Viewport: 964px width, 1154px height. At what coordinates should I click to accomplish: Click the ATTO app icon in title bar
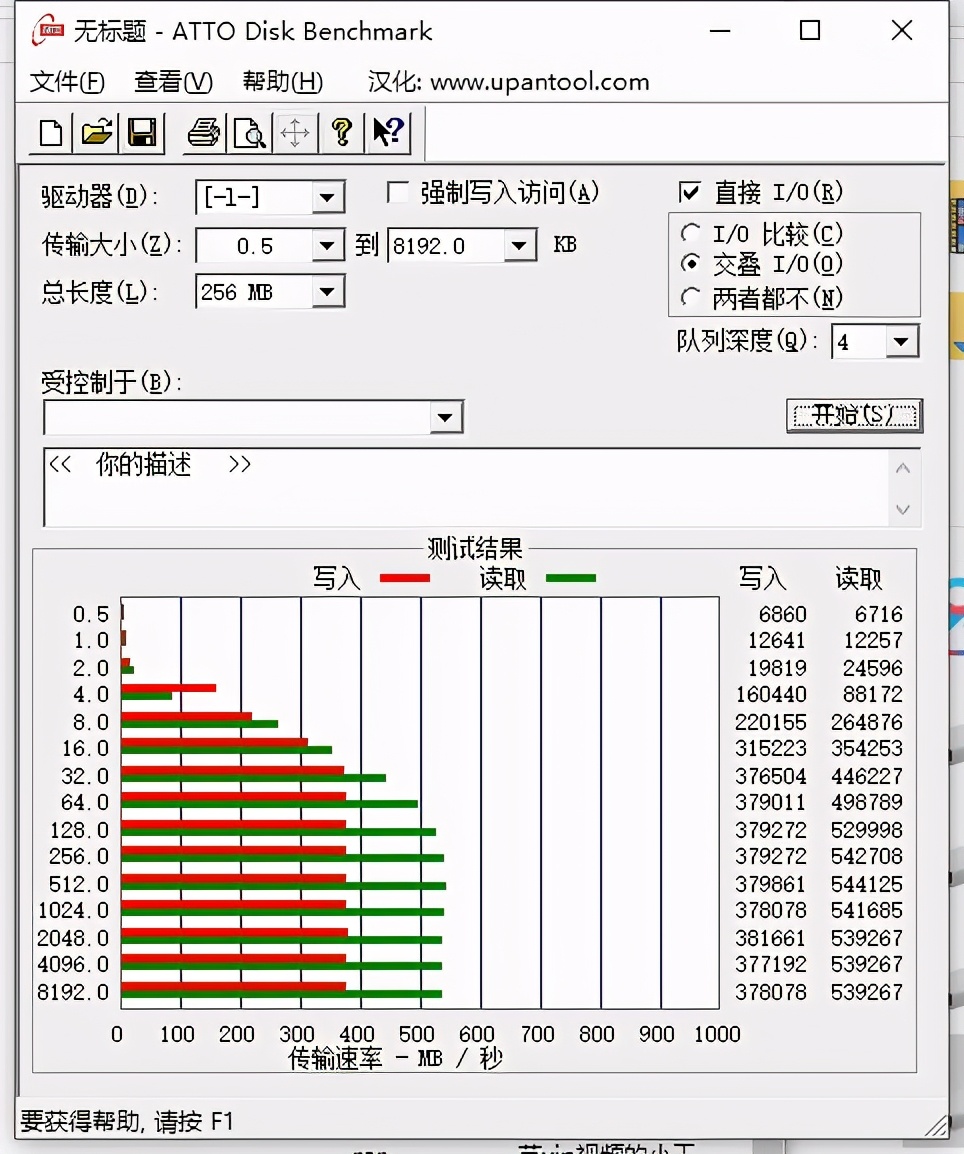pos(47,30)
